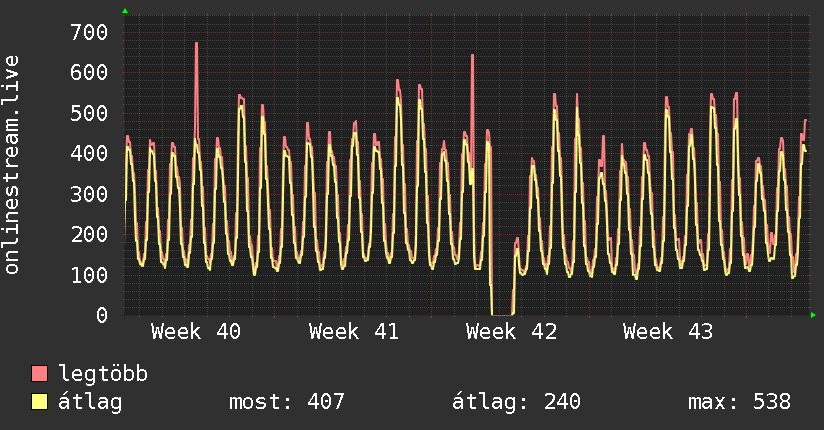The image size is (824, 430).
Task: Click the 'max: 538' maximum value
Action: click(739, 402)
